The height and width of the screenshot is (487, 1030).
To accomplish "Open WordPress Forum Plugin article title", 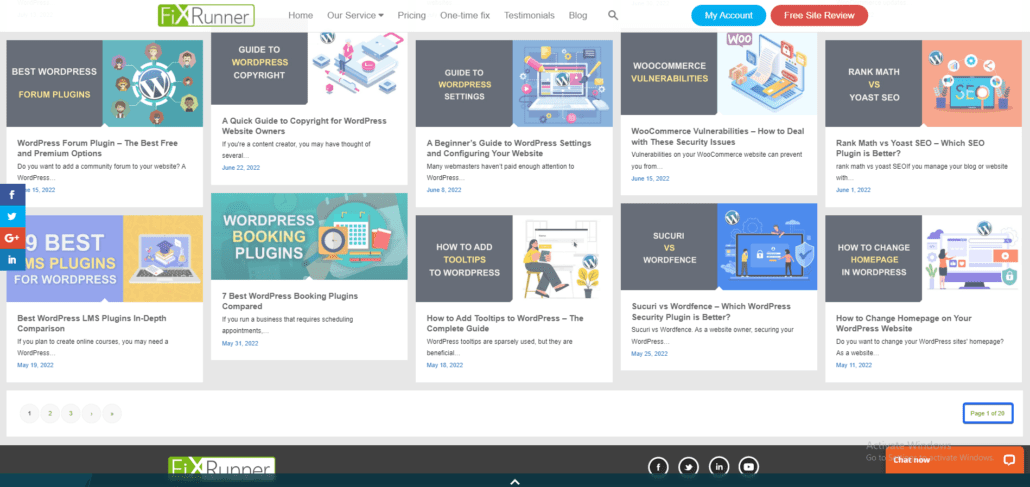I will coord(97,148).
